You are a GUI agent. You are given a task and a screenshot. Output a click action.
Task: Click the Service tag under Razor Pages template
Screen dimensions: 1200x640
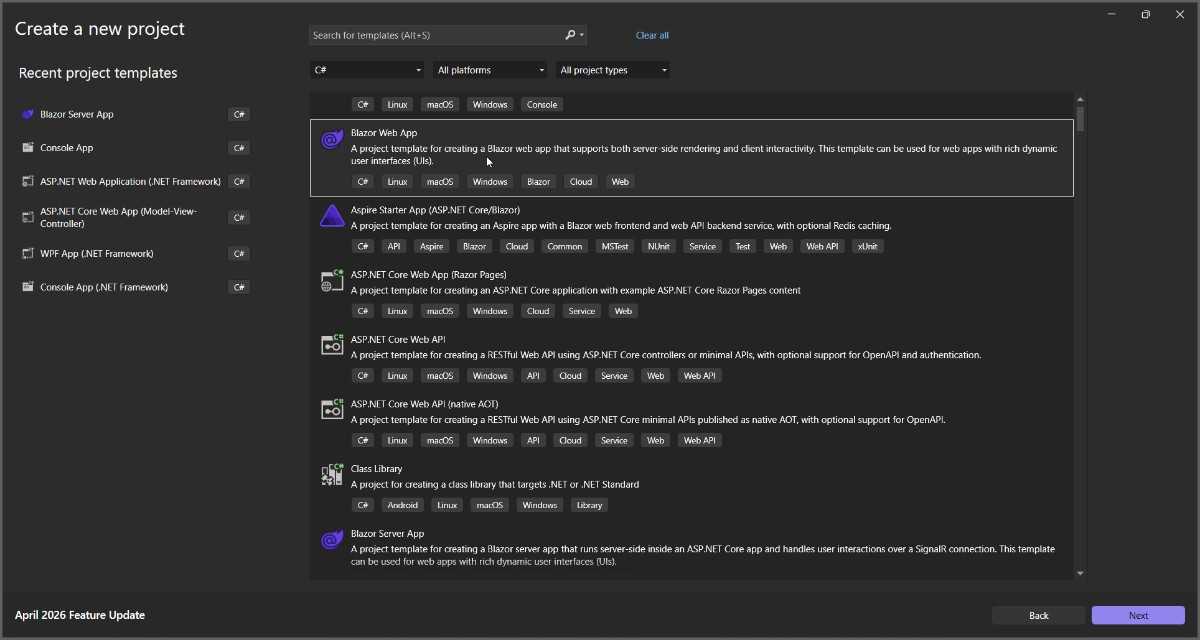coord(581,311)
